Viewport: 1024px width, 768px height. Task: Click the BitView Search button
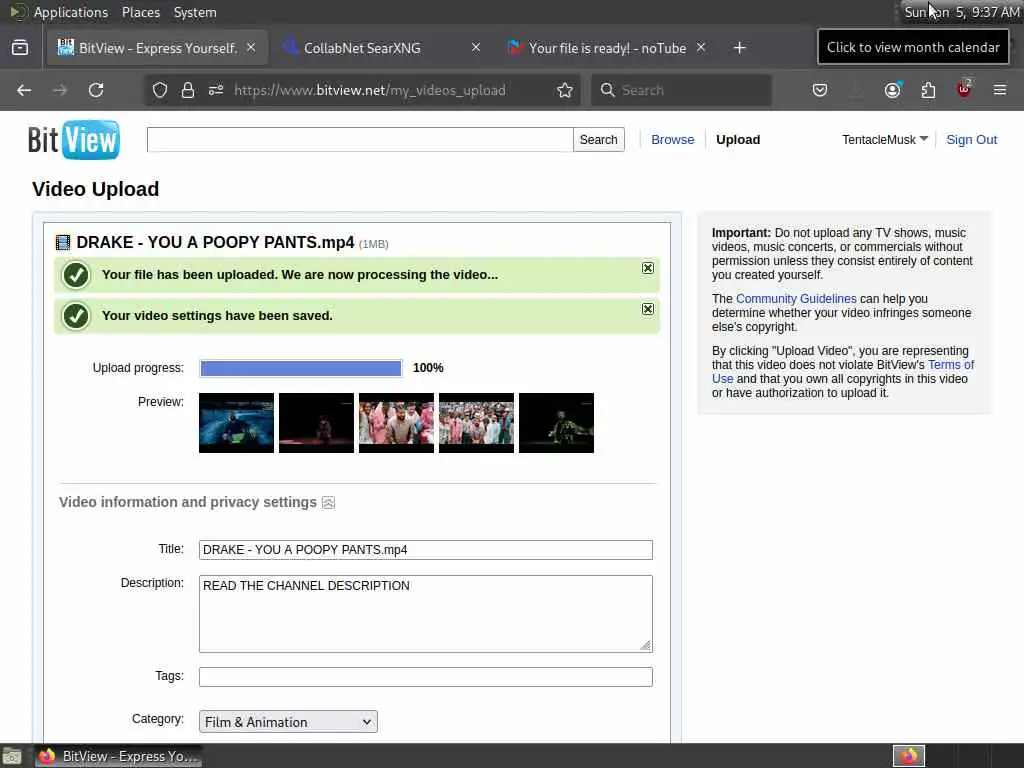[599, 140]
